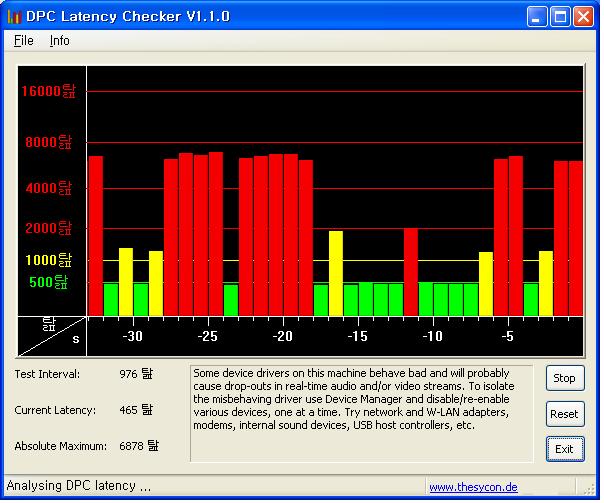The width and height of the screenshot is (604, 503).
Task: Click the -5 time axis label
Action: pos(508,336)
